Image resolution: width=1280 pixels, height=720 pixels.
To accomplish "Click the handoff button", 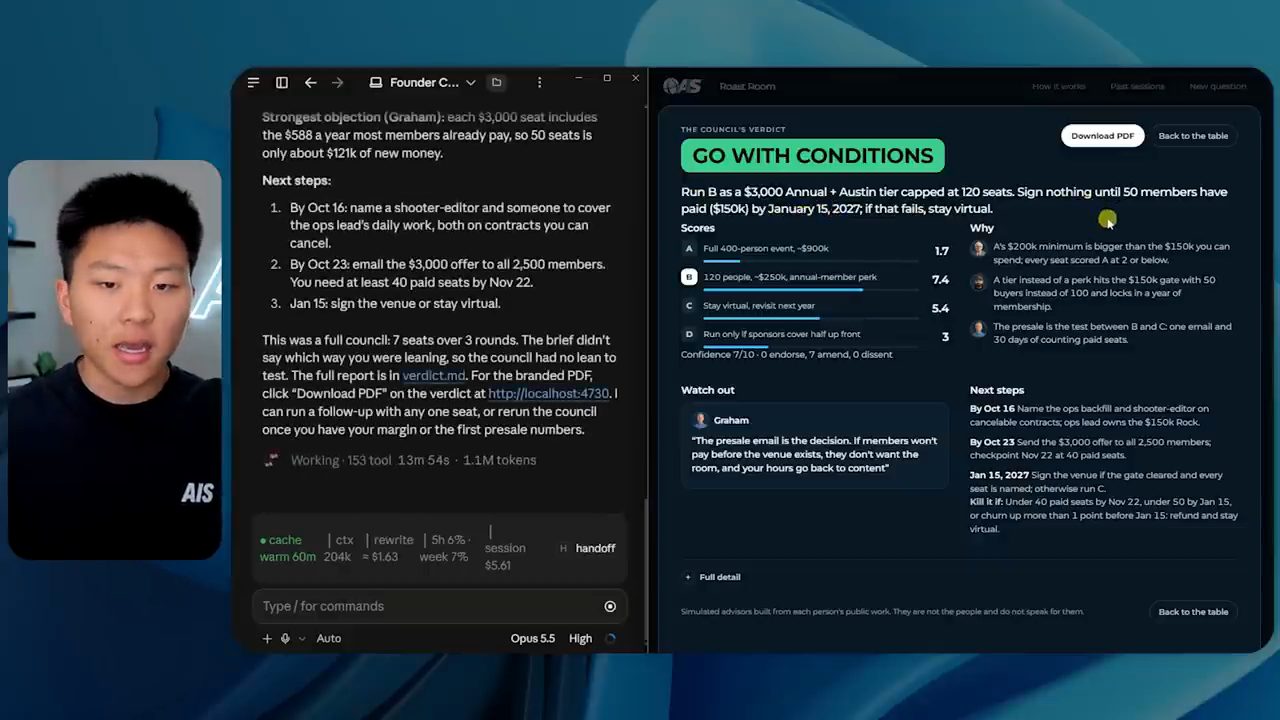I will (587, 548).
